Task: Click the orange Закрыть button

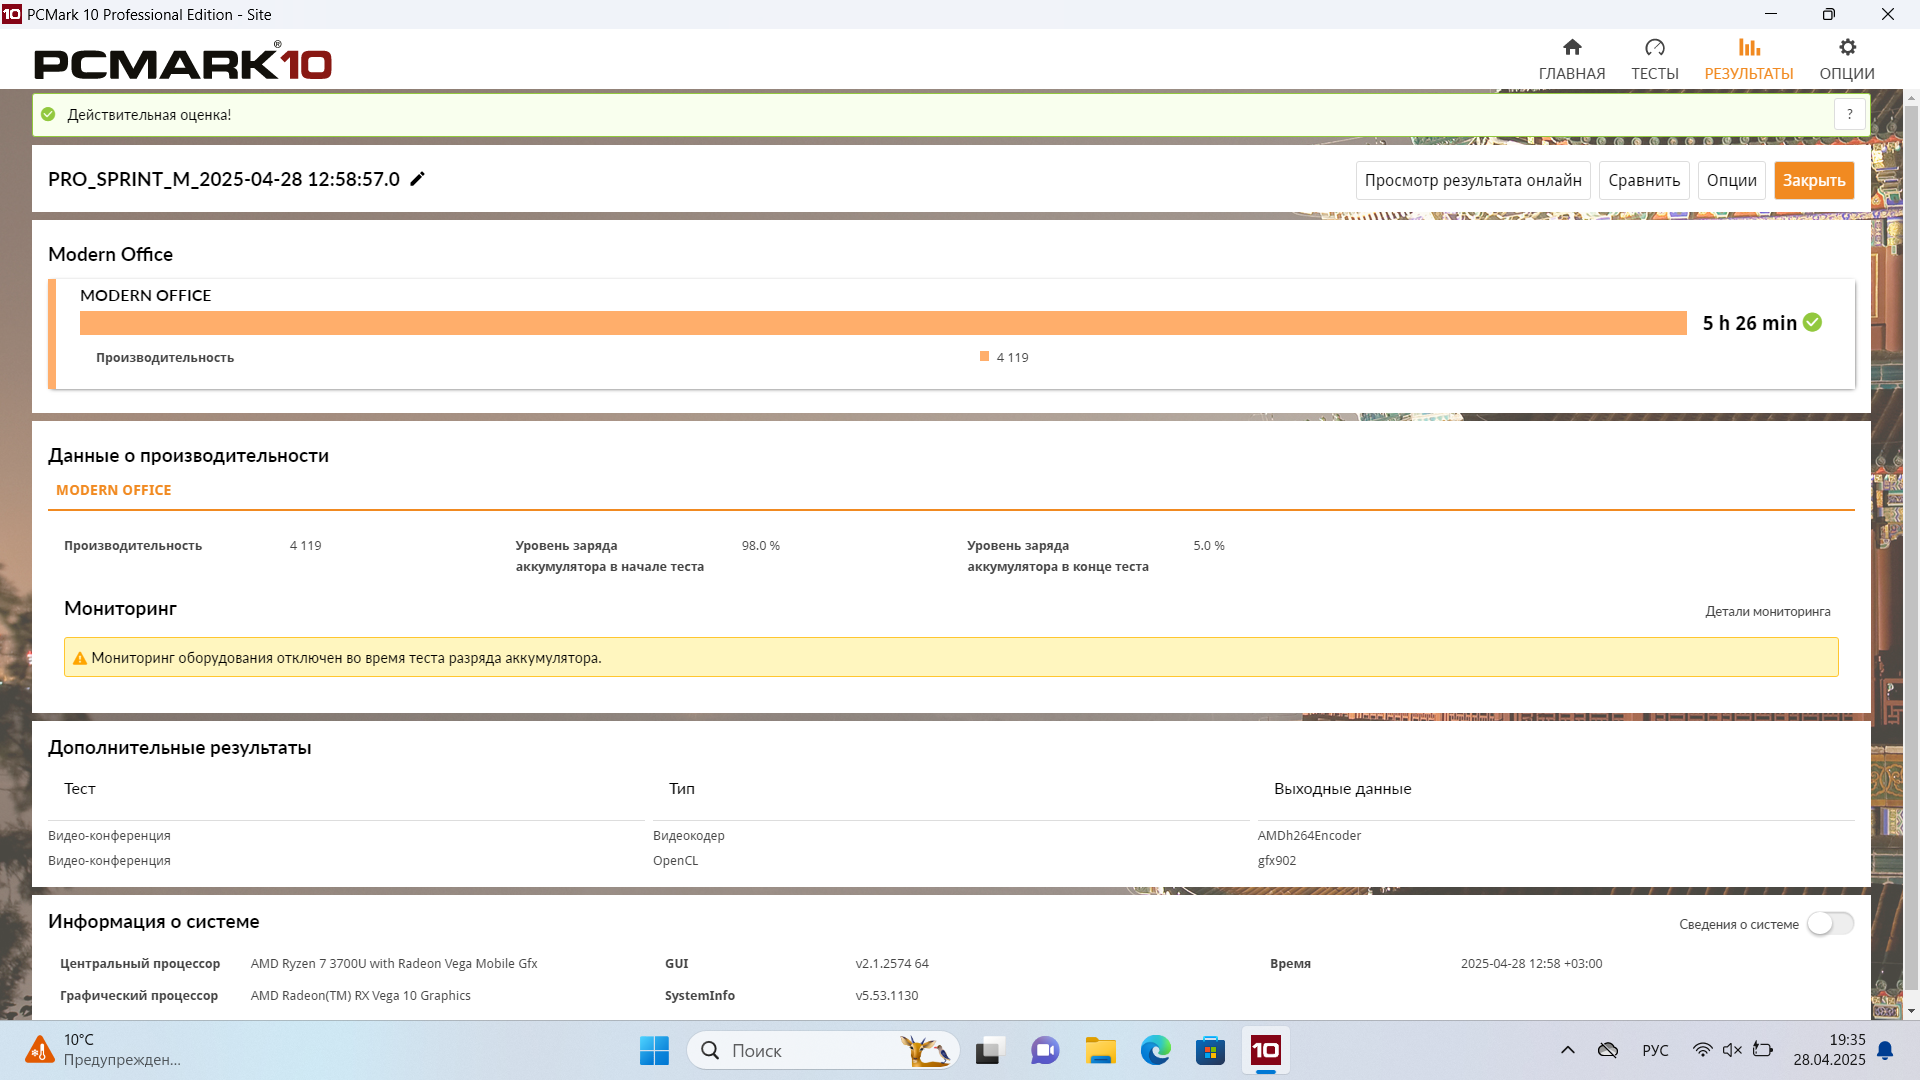Action: pyautogui.click(x=1814, y=181)
